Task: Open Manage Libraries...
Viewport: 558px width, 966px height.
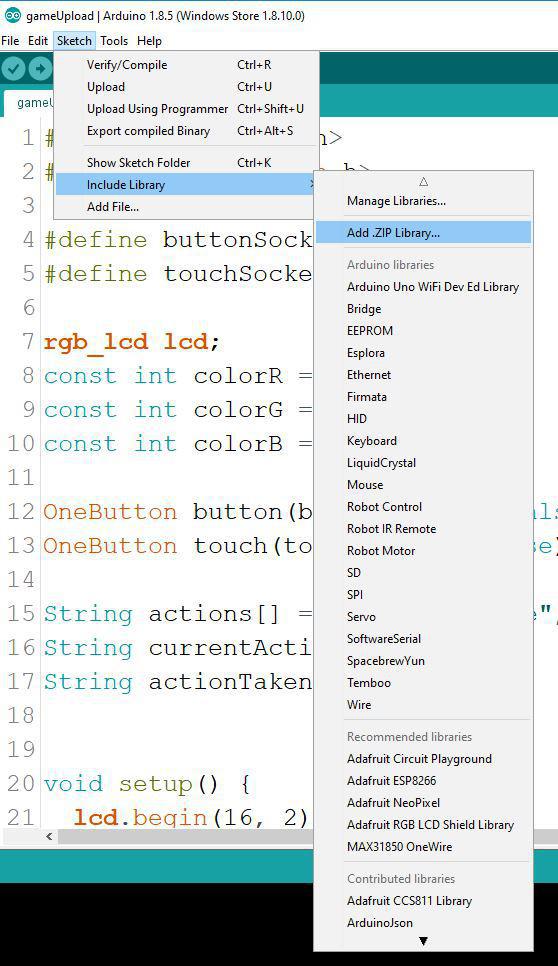Action: pos(423,201)
